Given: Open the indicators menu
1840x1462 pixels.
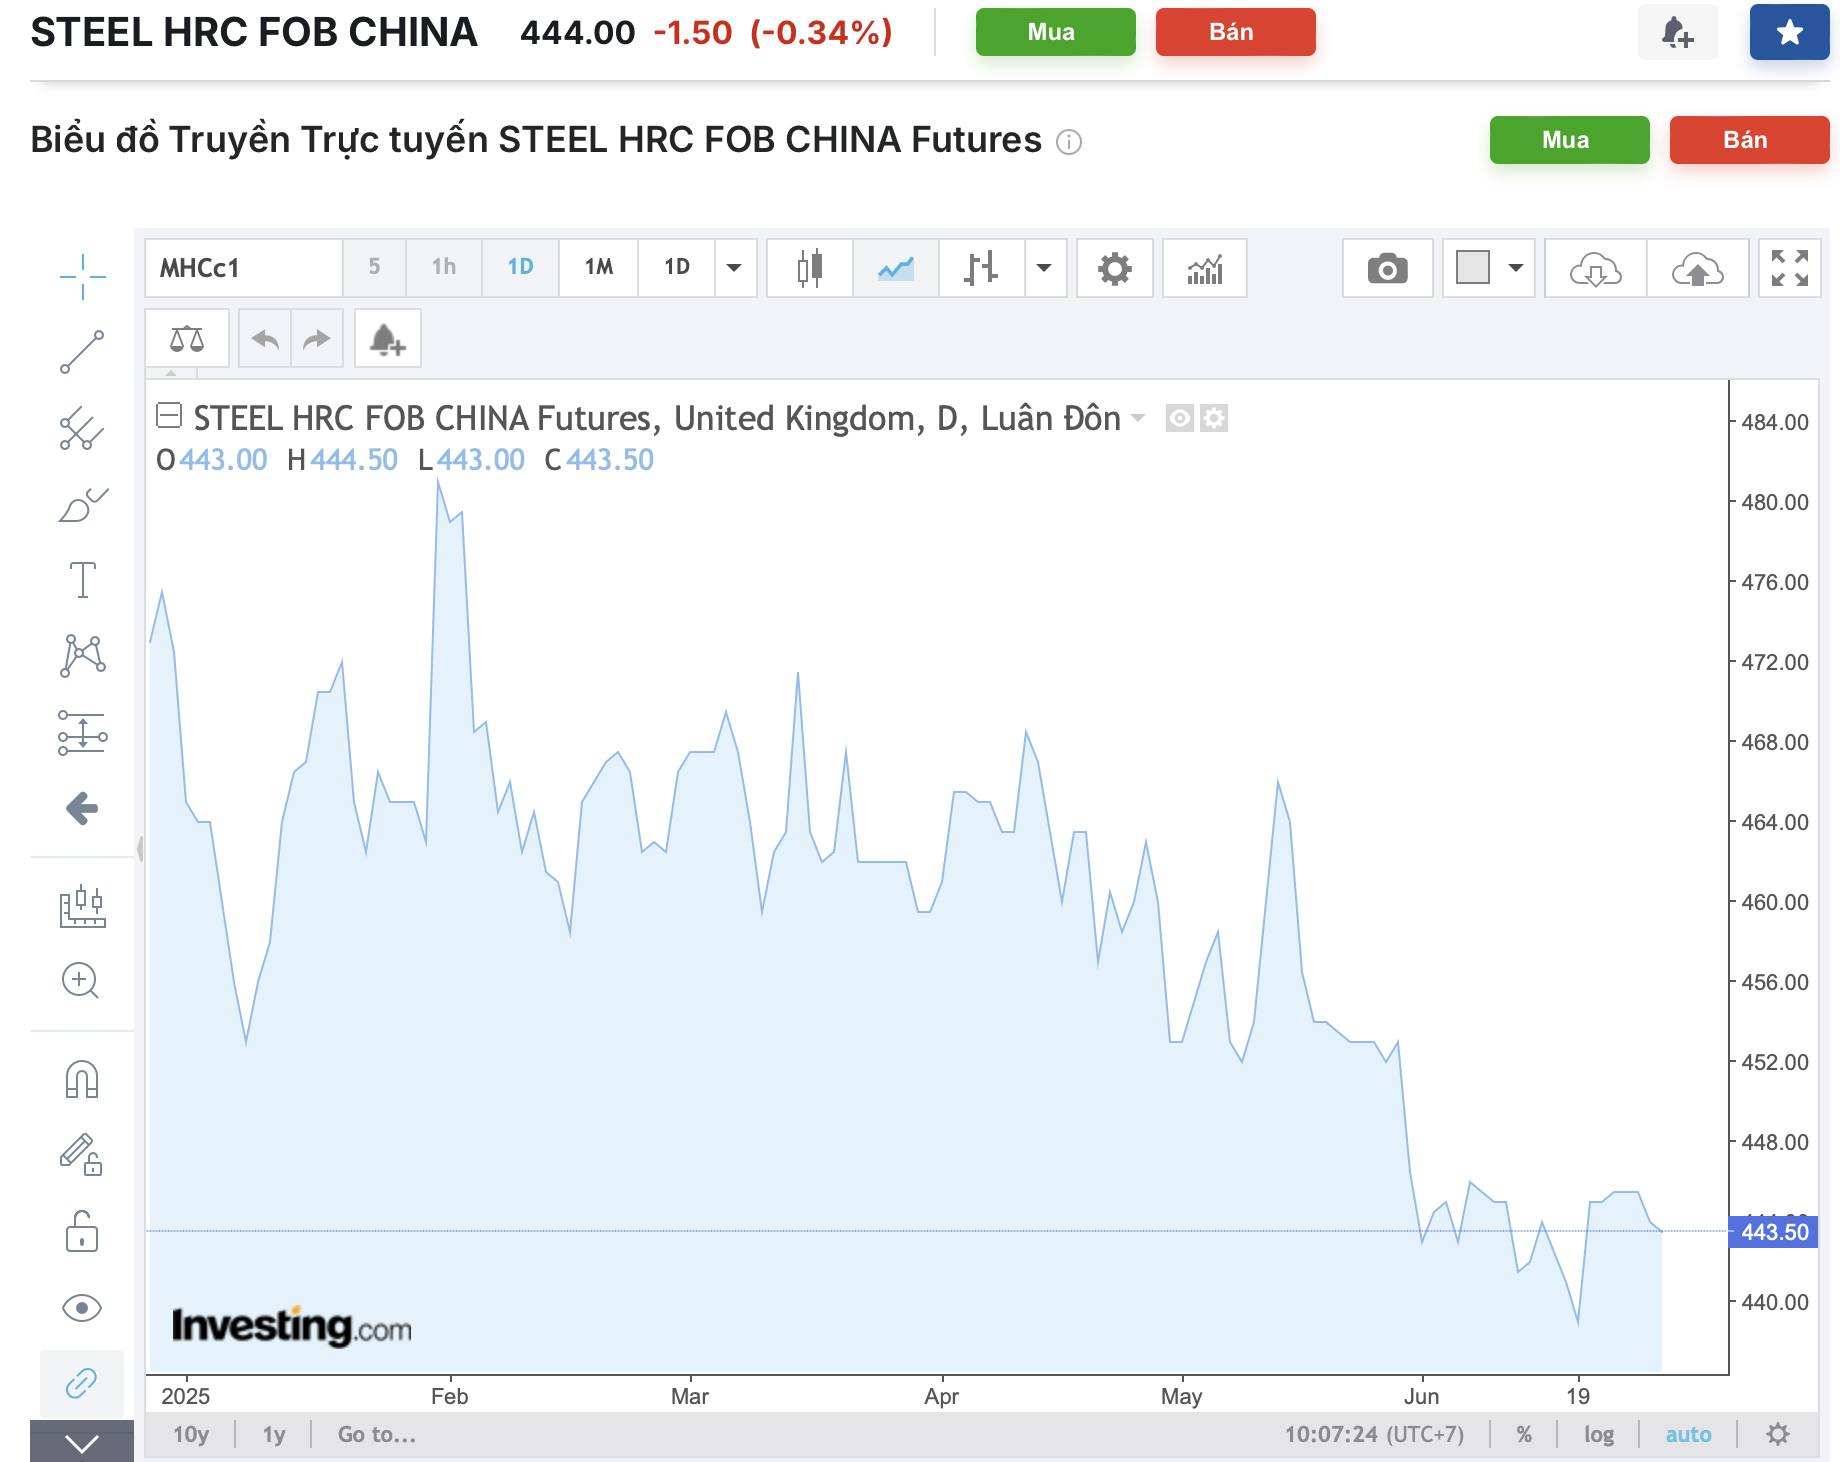Looking at the screenshot, I should pos(1205,268).
